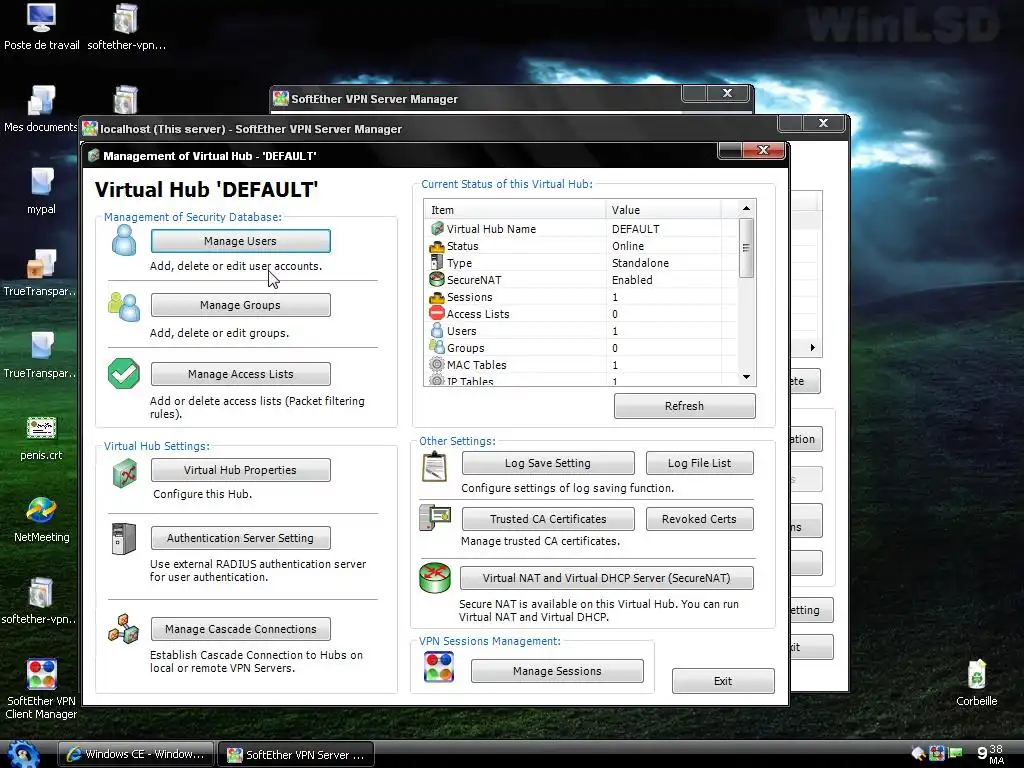Click the Manage Users button
The width and height of the screenshot is (1024, 768).
pyautogui.click(x=240, y=241)
